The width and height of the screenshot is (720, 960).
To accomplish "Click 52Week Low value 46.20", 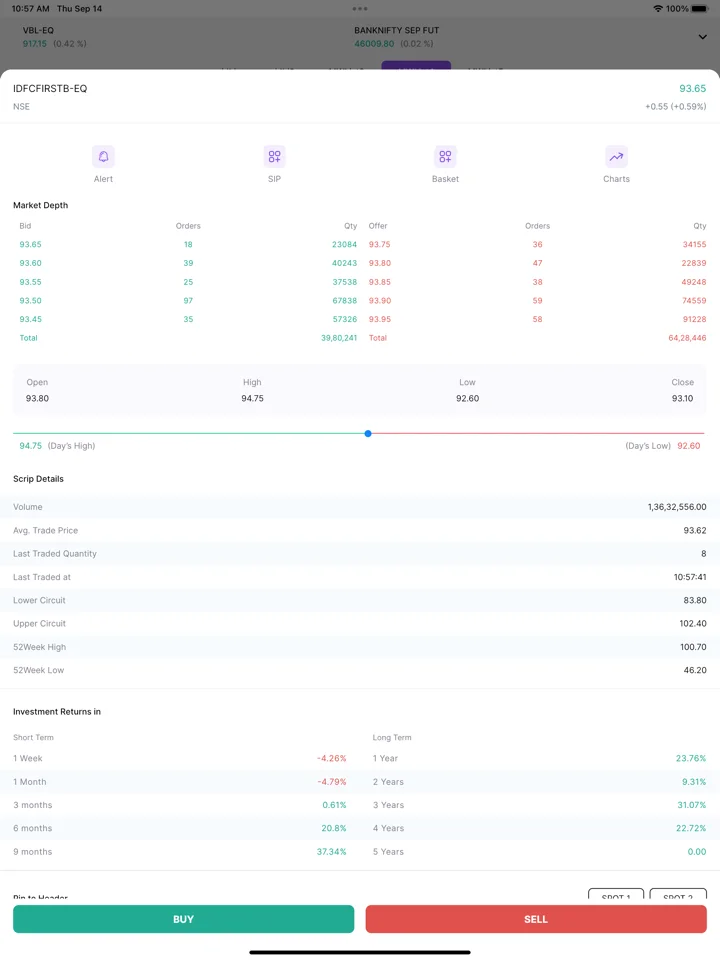I will pos(695,670).
